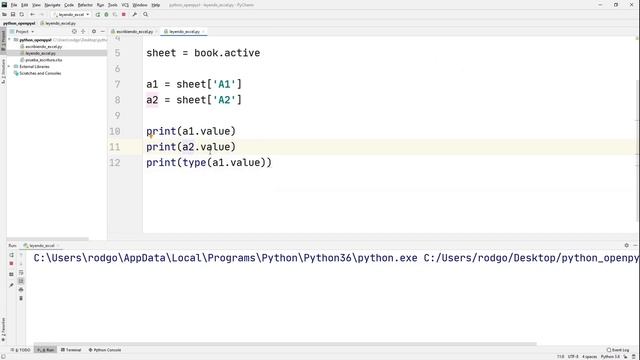
Task: Open the Tools menu
Action: pos(112,5)
